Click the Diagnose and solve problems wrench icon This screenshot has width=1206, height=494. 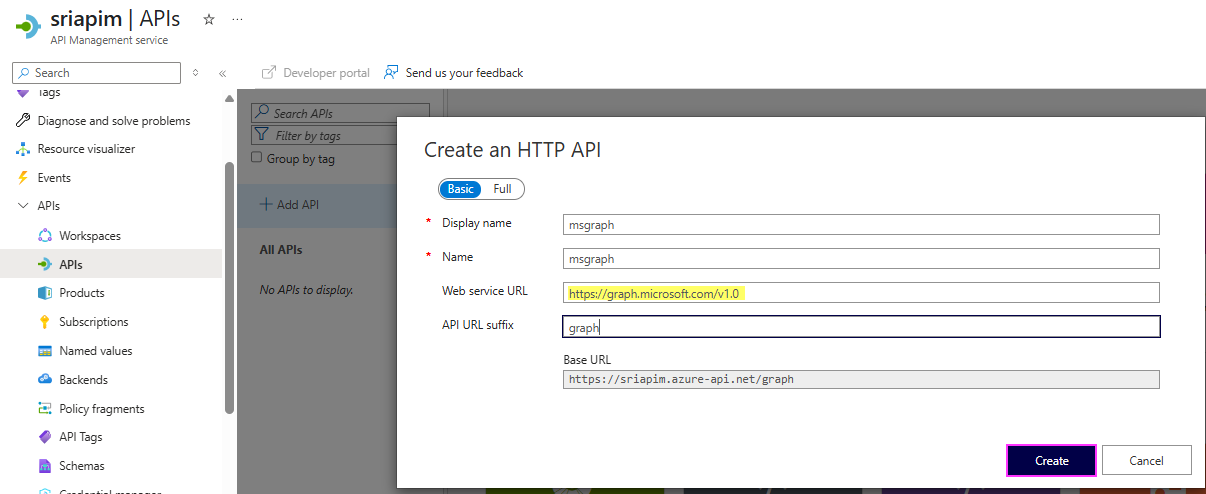pyautogui.click(x=23, y=121)
